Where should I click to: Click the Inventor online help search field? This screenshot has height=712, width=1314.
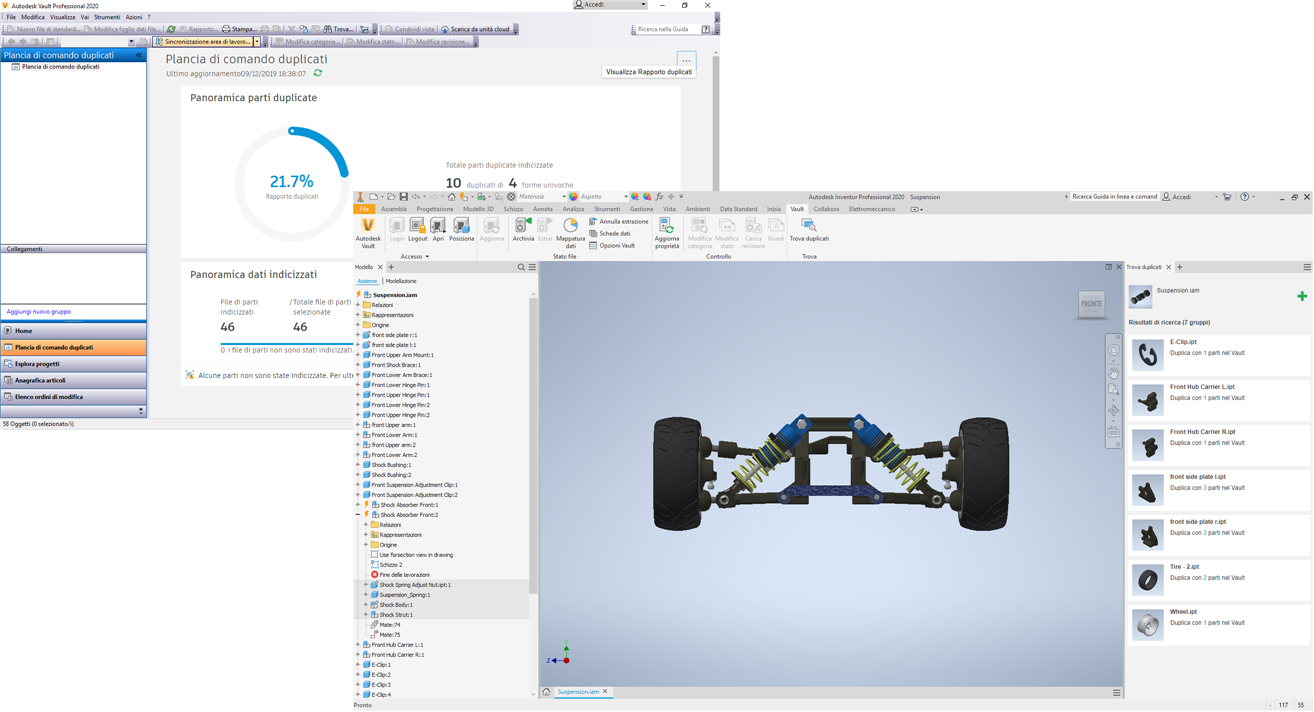coord(1114,197)
